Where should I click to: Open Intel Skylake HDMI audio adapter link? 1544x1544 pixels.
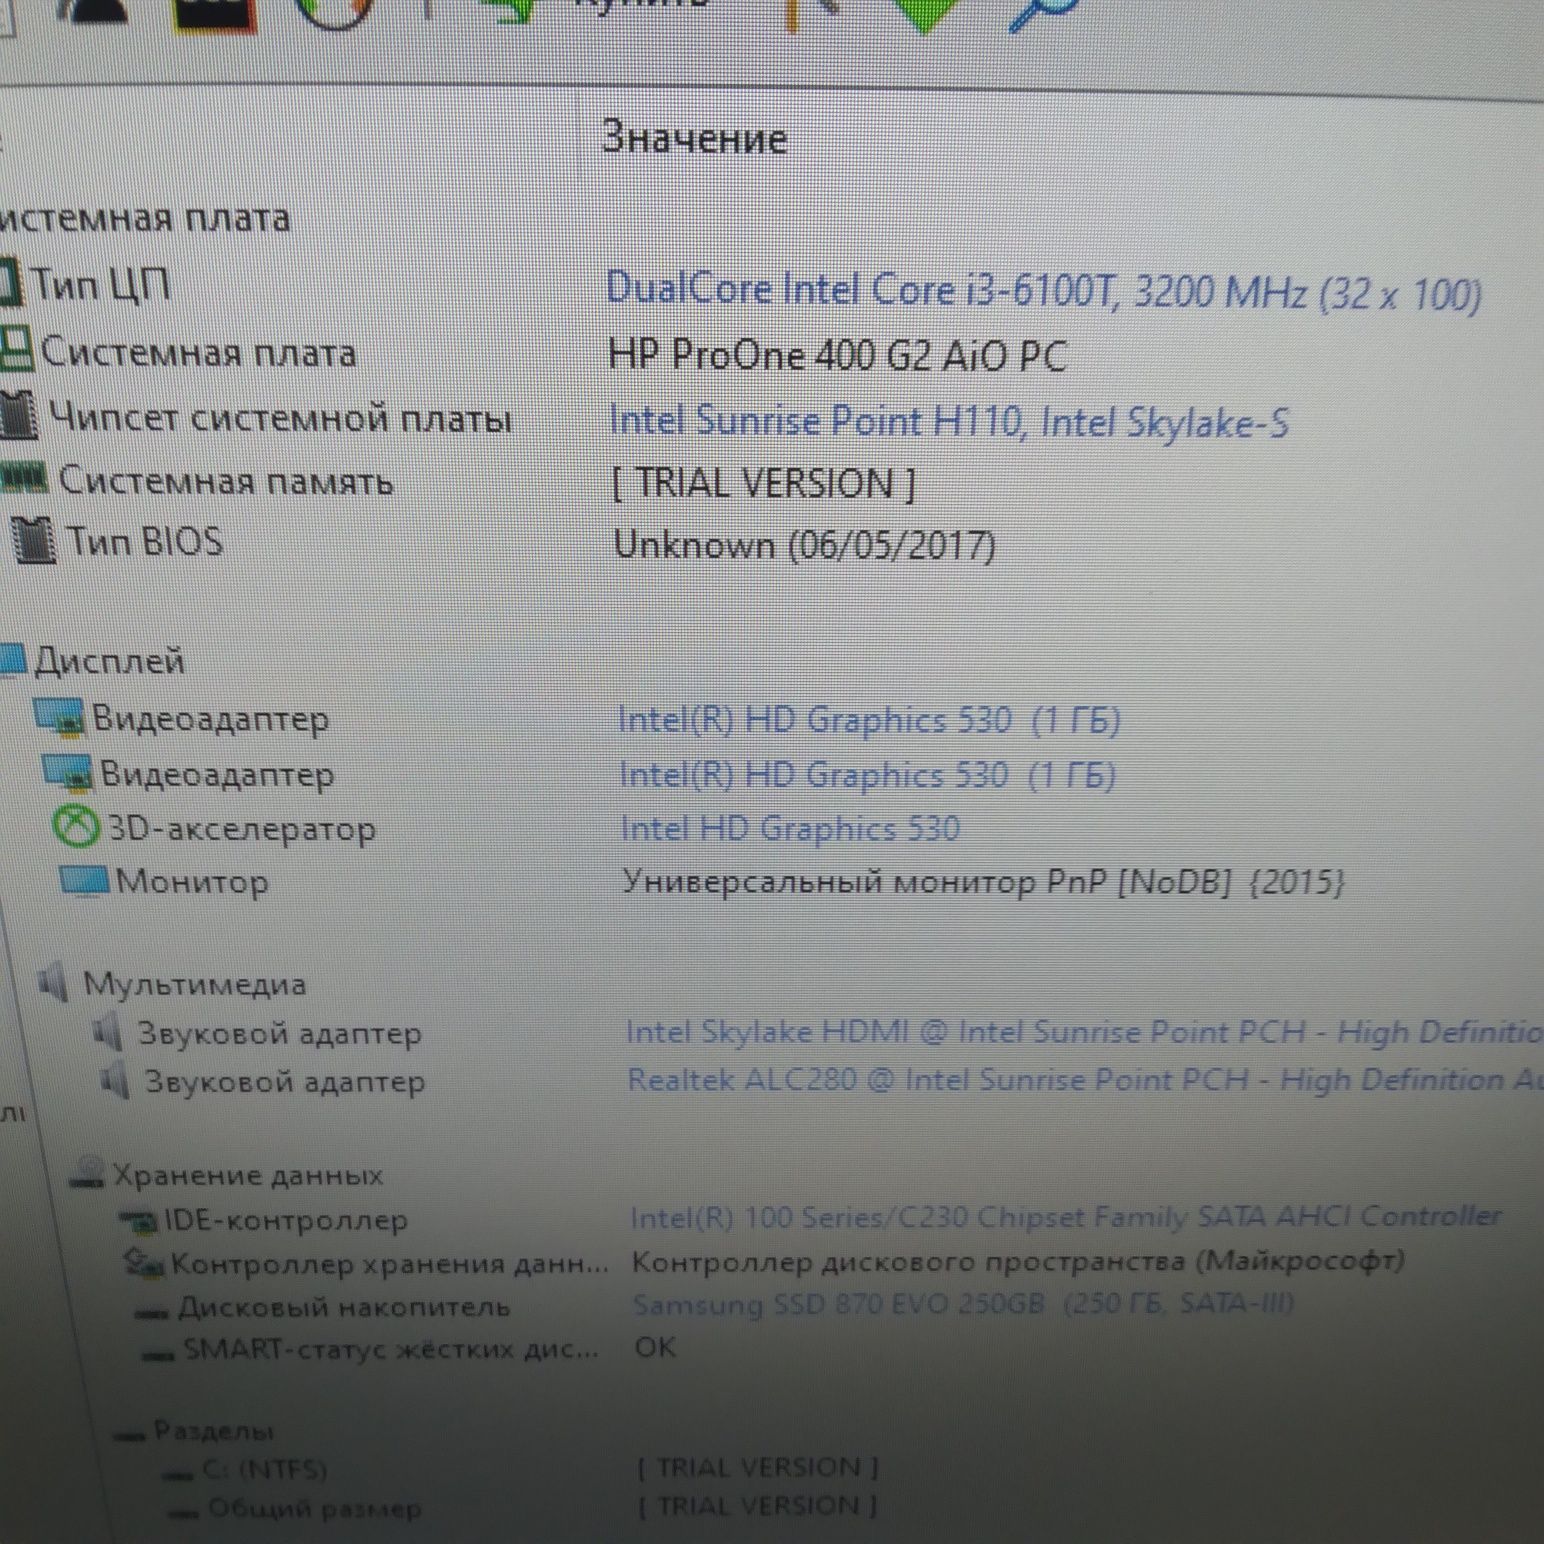click(x=1084, y=1032)
